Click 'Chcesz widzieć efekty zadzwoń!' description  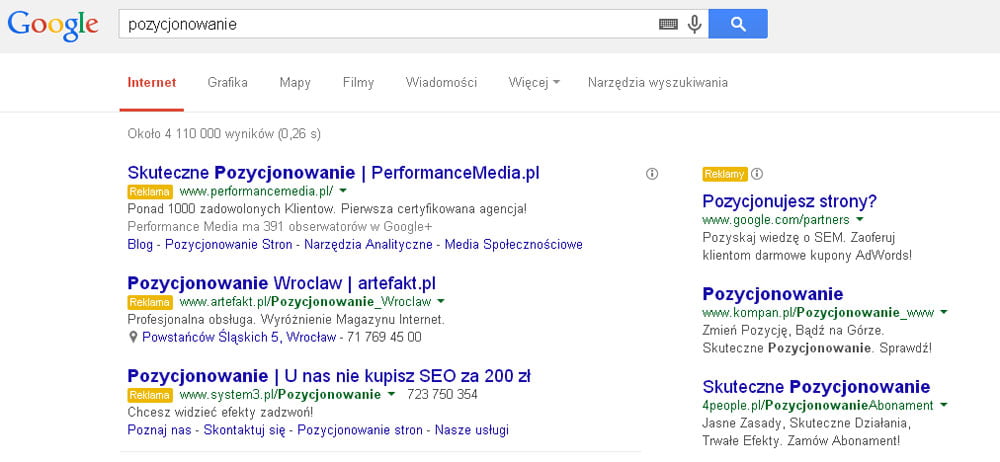[x=220, y=412]
